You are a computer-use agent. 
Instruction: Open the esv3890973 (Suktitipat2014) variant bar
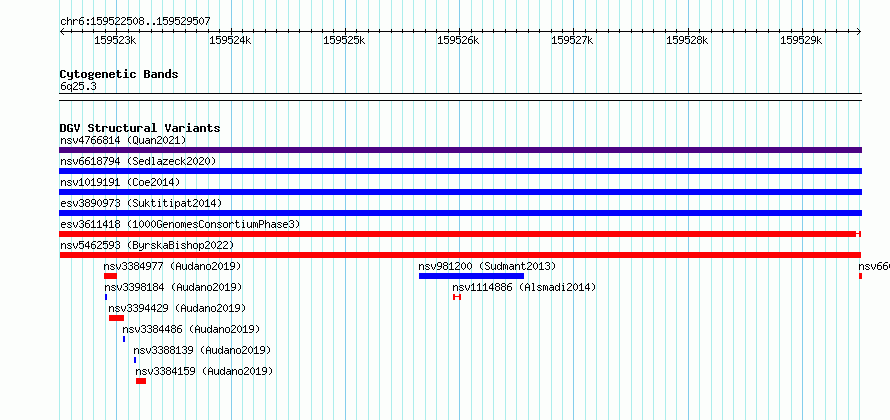tap(460, 213)
